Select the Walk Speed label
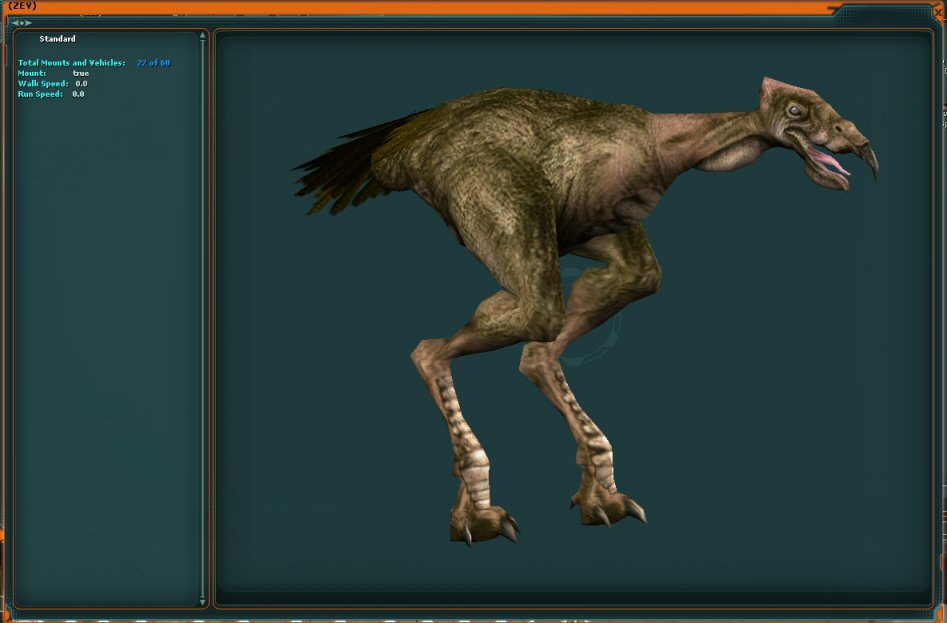 [x=43, y=83]
